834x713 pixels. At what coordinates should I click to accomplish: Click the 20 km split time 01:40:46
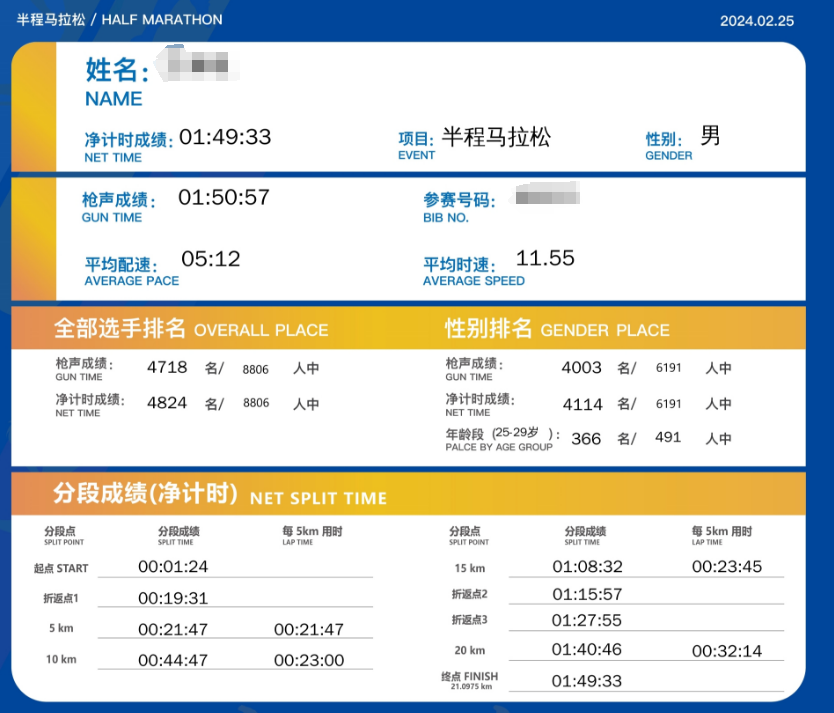coord(587,650)
